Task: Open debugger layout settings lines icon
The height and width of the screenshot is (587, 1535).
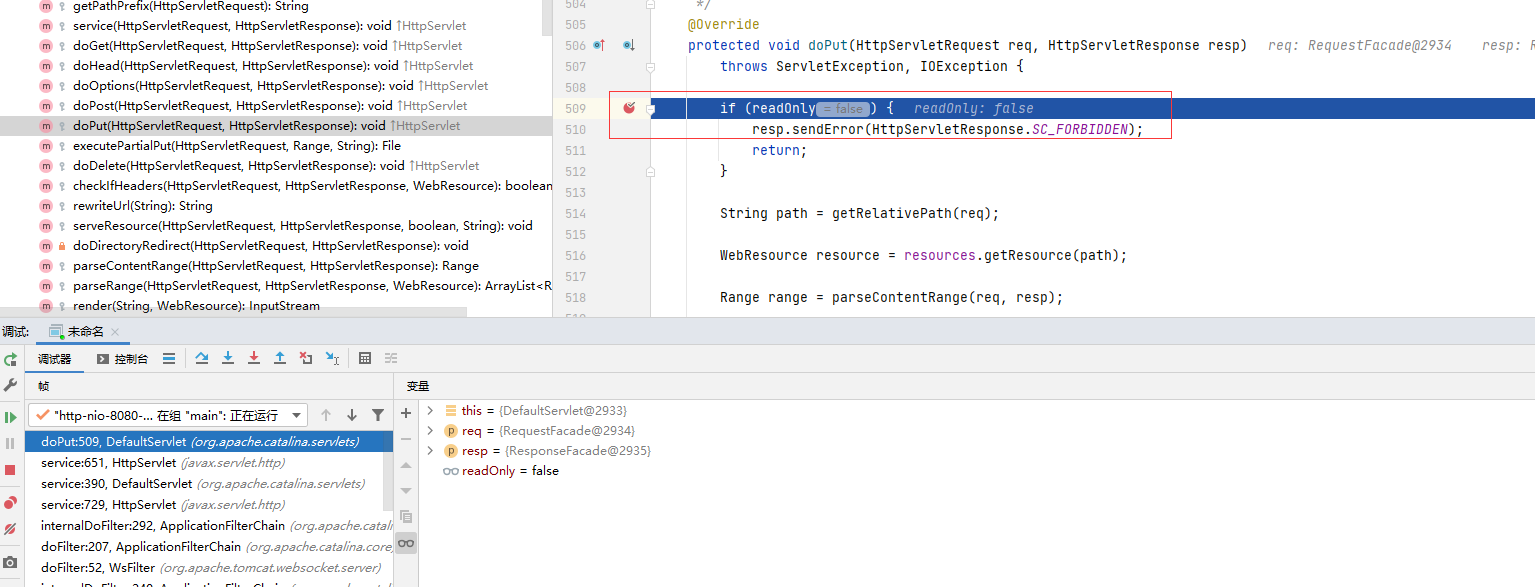Action: 169,358
